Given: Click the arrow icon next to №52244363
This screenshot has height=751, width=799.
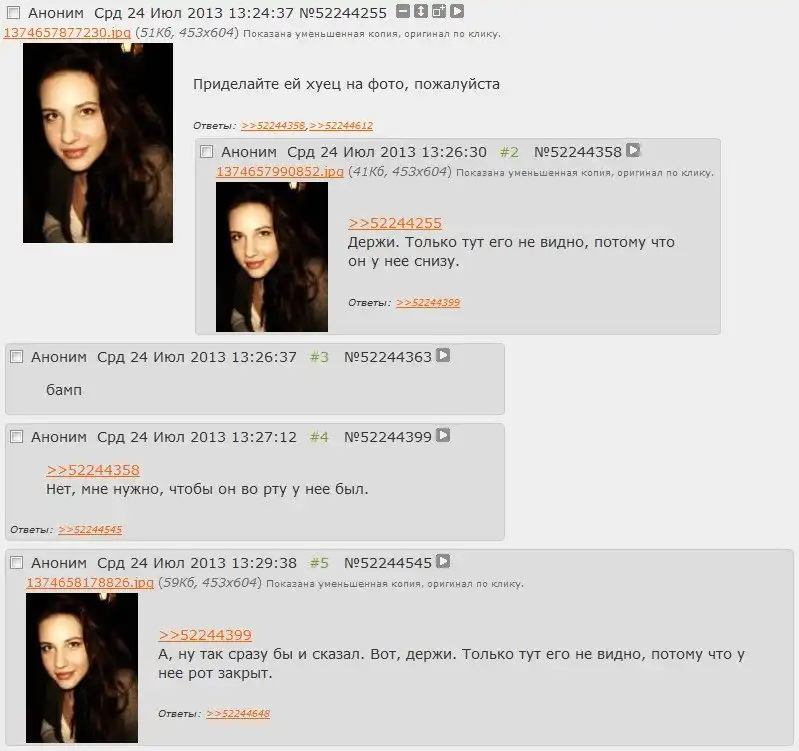Looking at the screenshot, I should [443, 355].
